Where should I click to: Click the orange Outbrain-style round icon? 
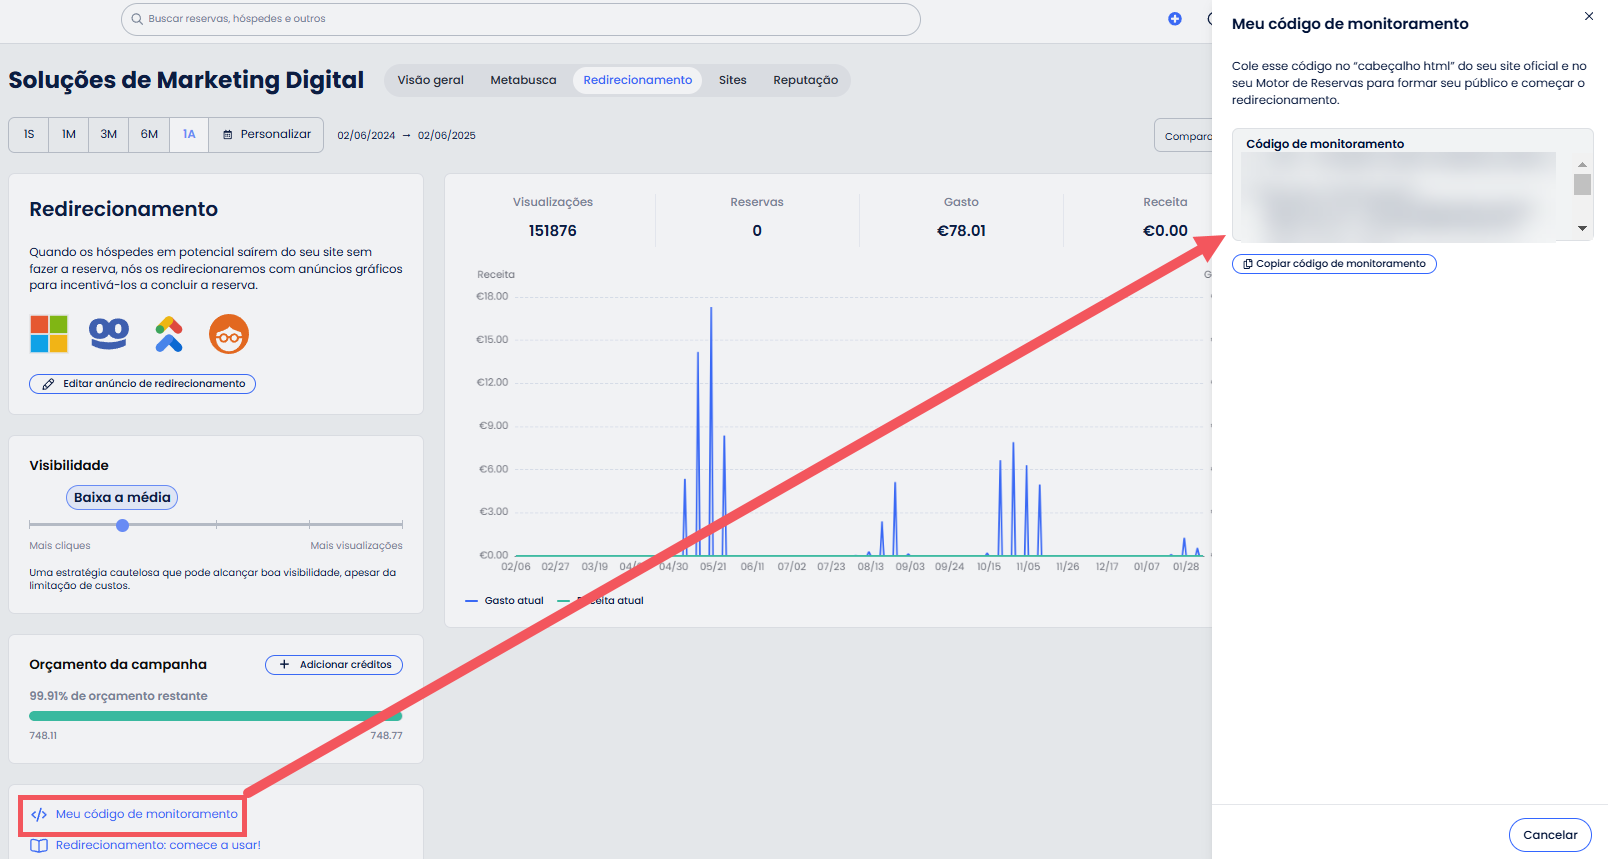coord(229,334)
